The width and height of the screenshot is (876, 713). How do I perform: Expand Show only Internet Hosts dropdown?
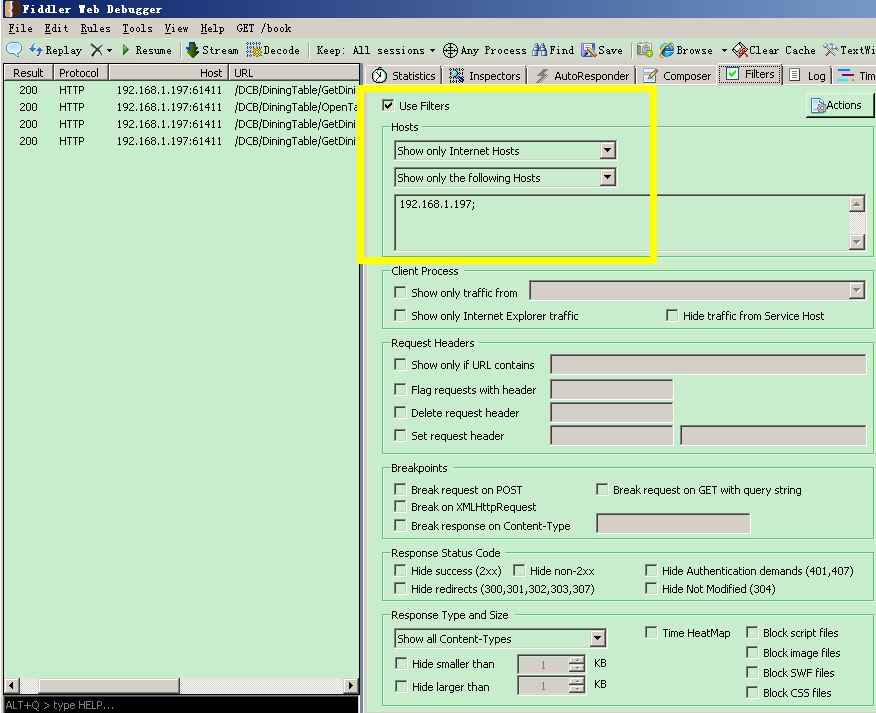[x=607, y=150]
